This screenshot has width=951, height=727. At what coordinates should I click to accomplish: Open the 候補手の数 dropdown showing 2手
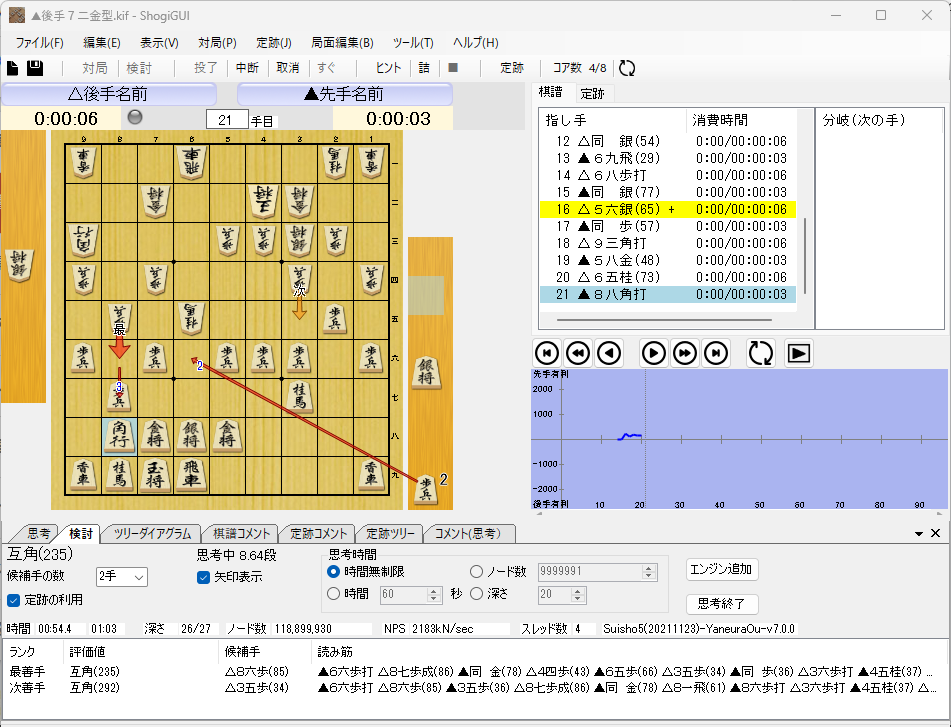[x=121, y=576]
